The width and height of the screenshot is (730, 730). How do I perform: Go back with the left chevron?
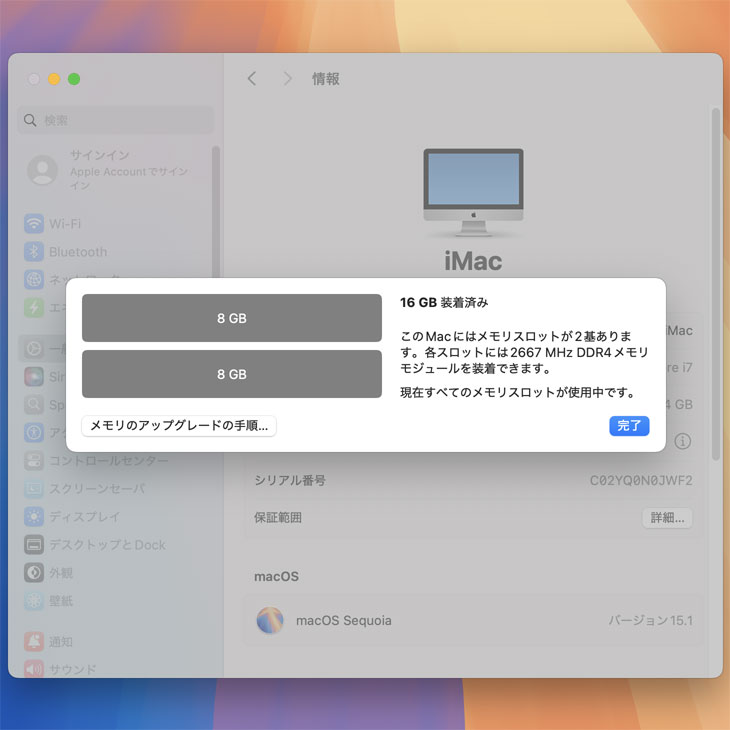[x=252, y=79]
